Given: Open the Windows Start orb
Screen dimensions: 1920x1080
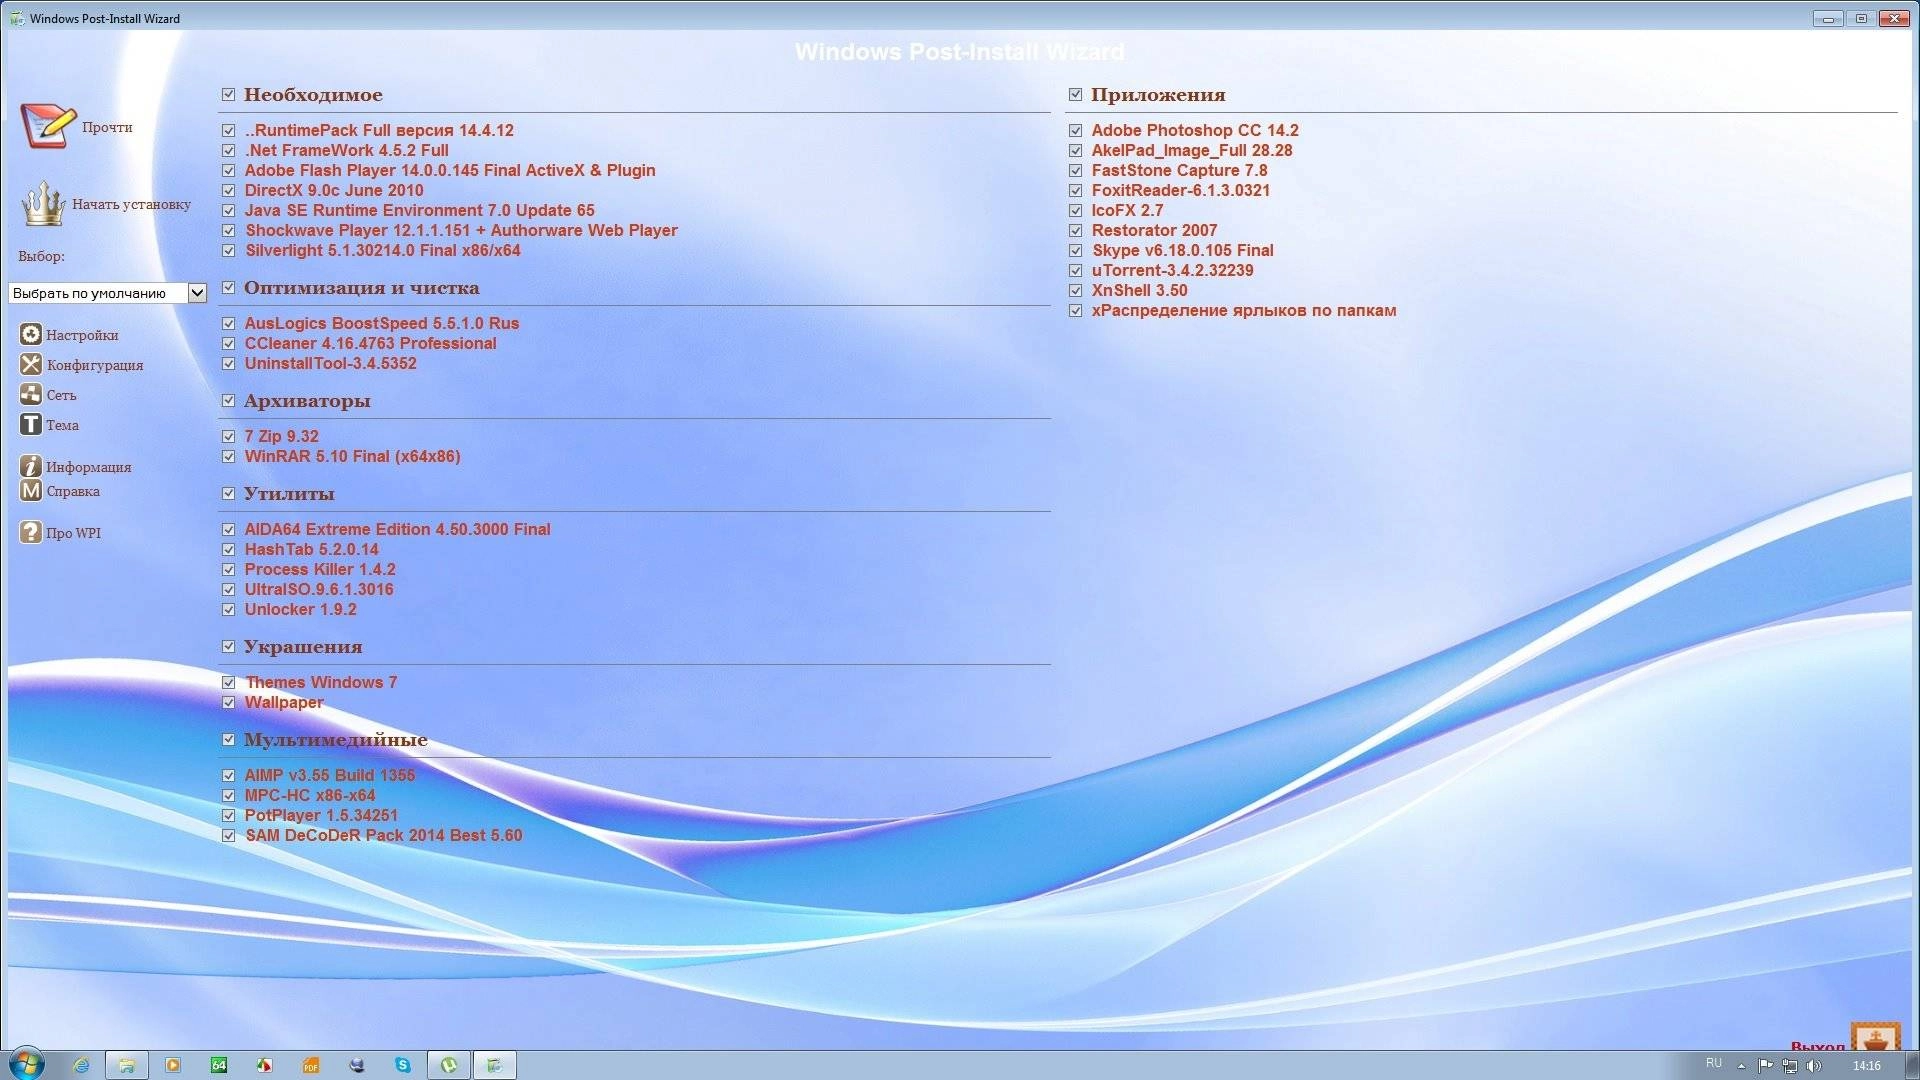Looking at the screenshot, I should (x=27, y=1064).
